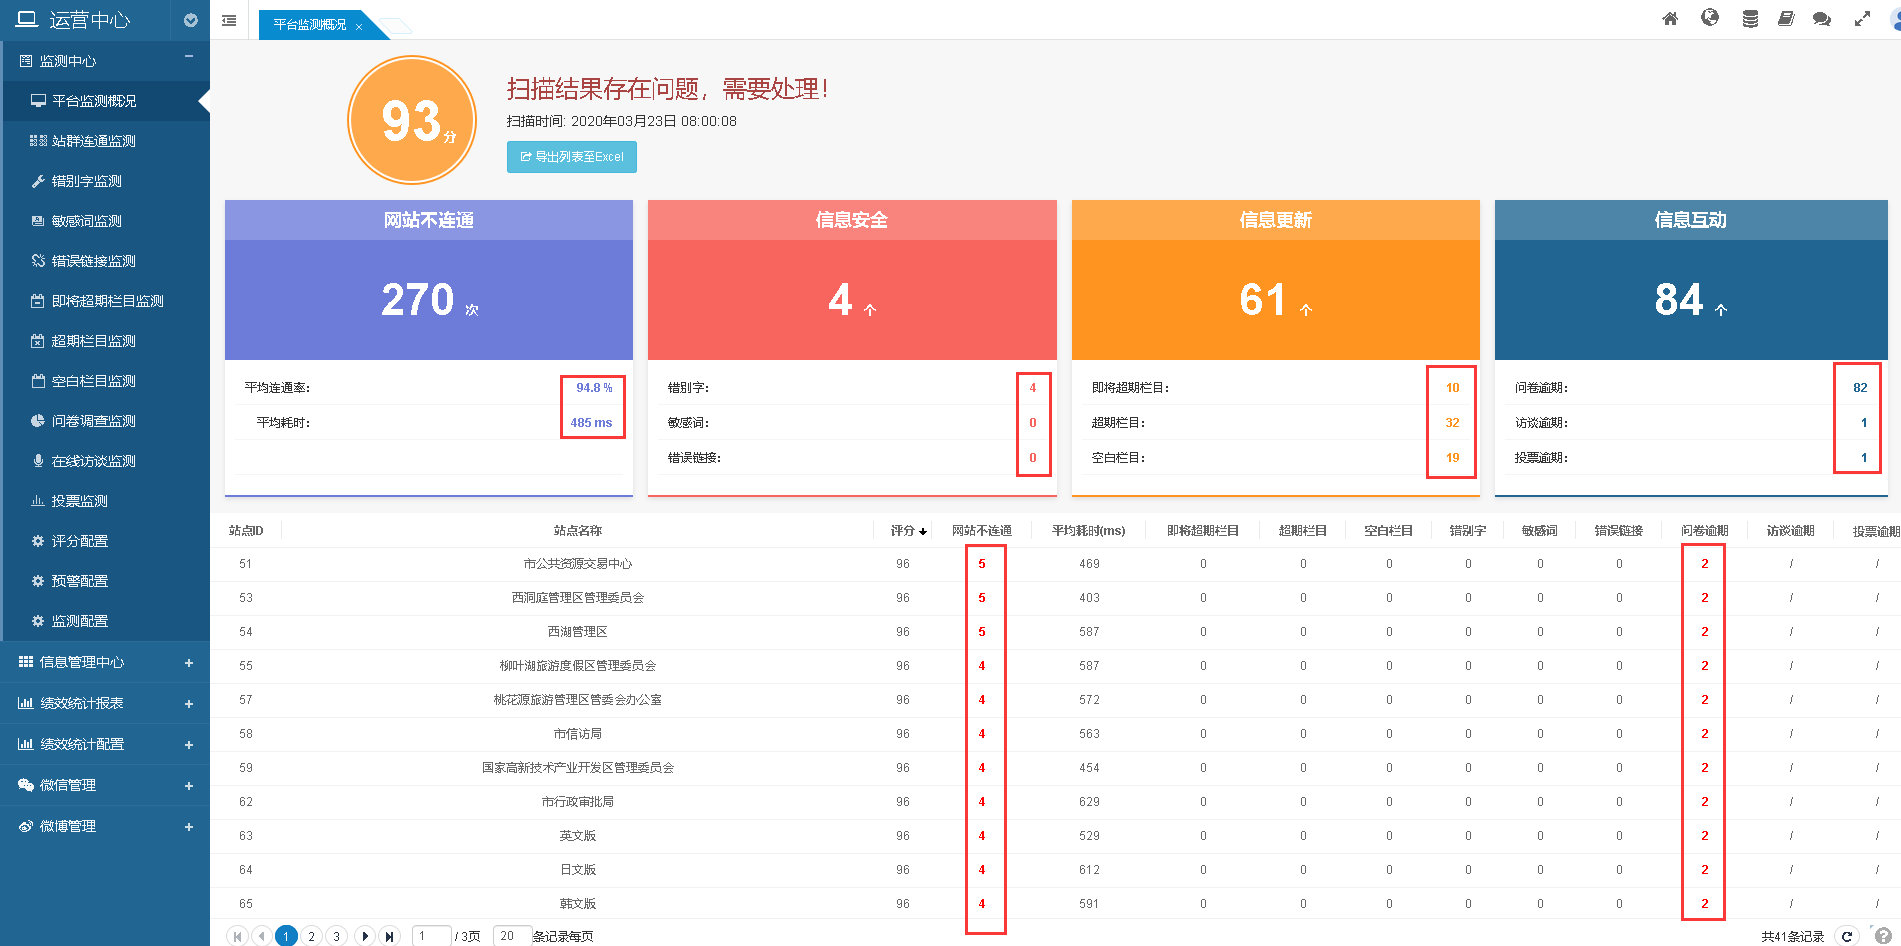Image resolution: width=1901 pixels, height=946 pixels.
Task: Collapse sidebar using the menu toggle icon
Action: point(229,20)
